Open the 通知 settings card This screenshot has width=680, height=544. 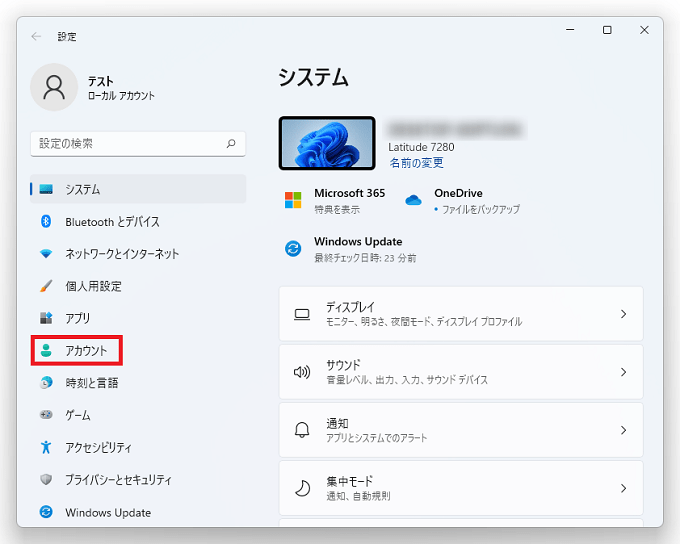click(x=461, y=430)
